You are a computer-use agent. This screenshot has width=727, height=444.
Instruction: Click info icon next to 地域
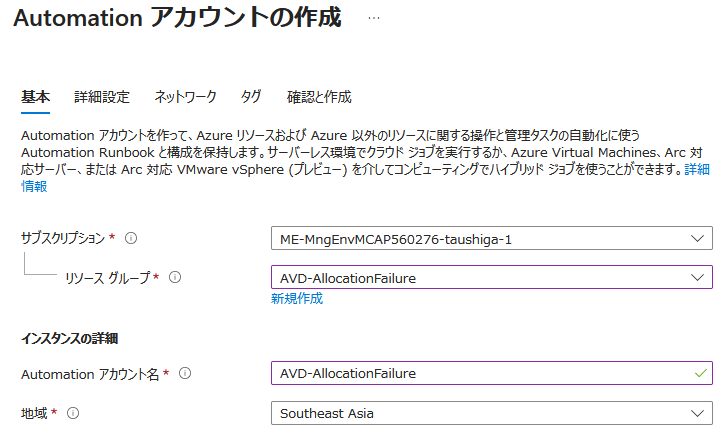pyautogui.click(x=73, y=412)
